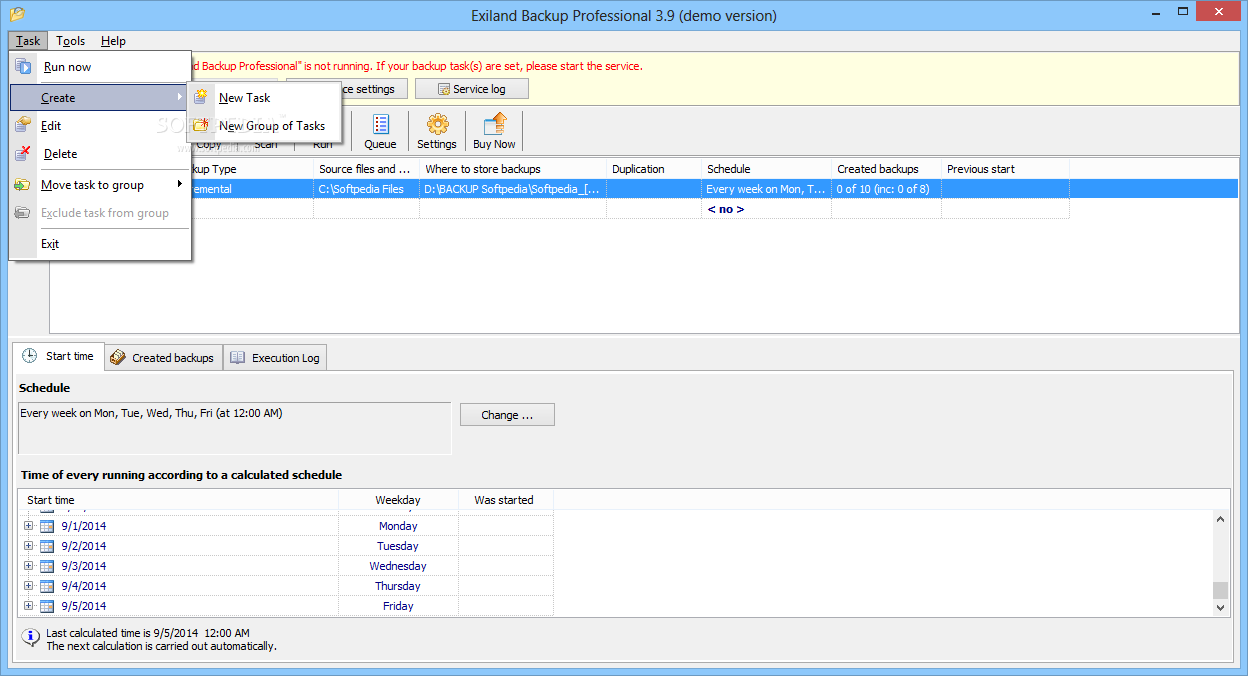Click the schedule list scroll-up arrow
Screen dimensions: 1248x676
[x=1220, y=518]
